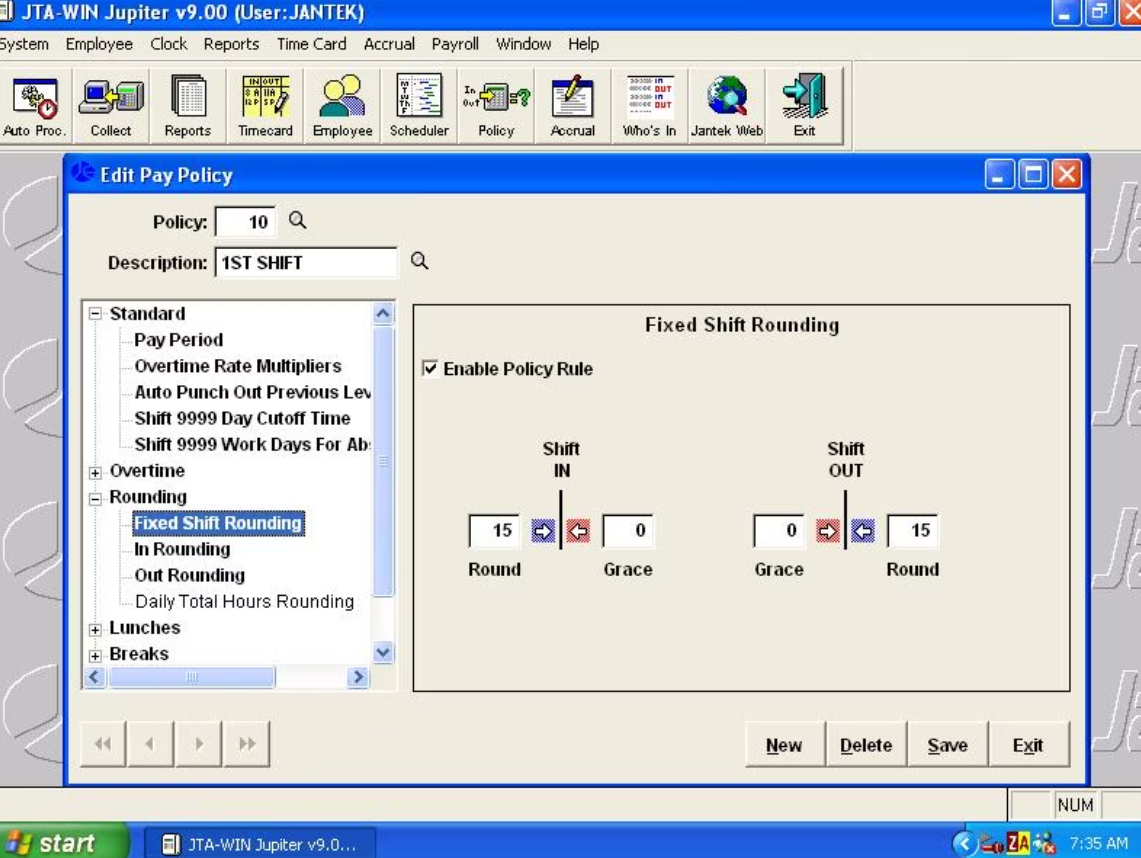1141x858 pixels.
Task: Expand the Overtime tree node
Action: tap(95, 472)
